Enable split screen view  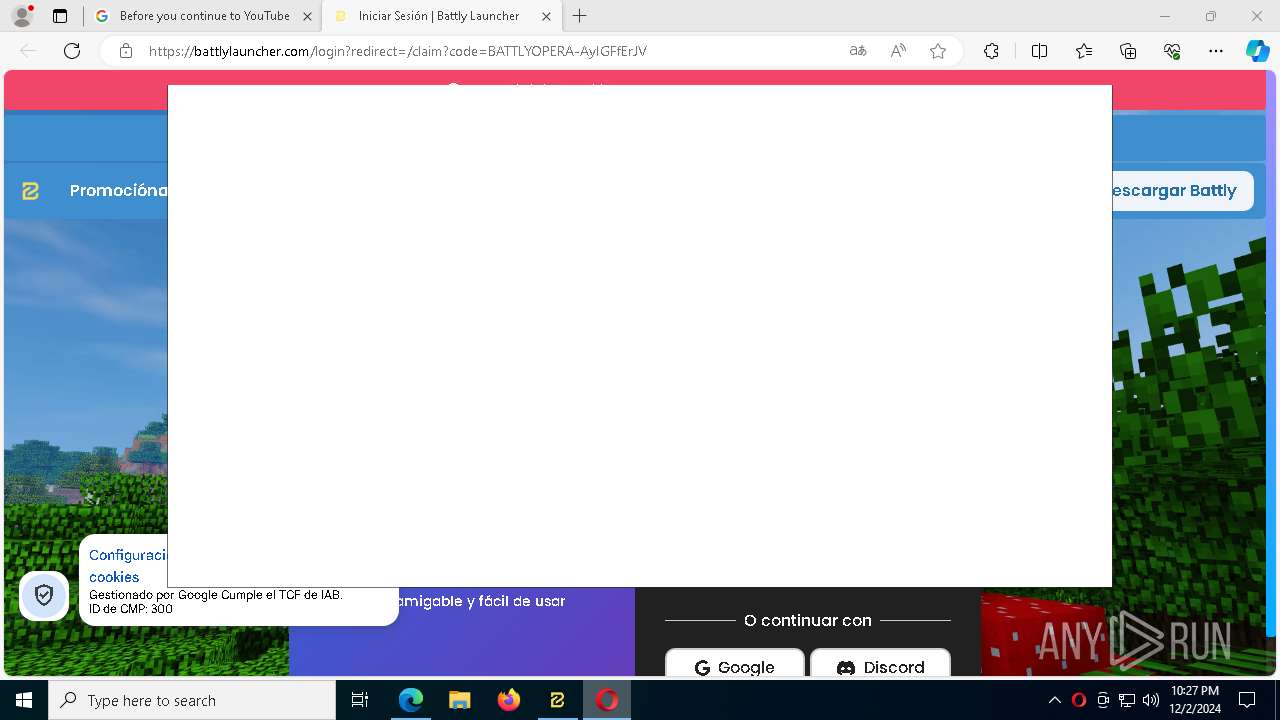tap(1039, 51)
